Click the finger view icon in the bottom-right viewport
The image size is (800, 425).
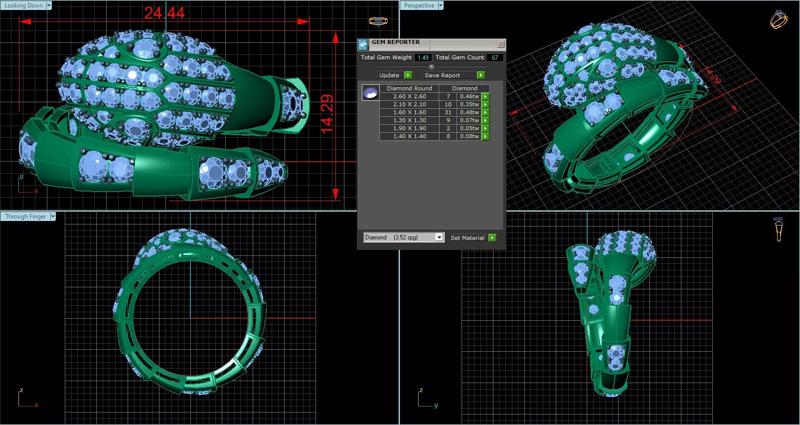tap(779, 229)
